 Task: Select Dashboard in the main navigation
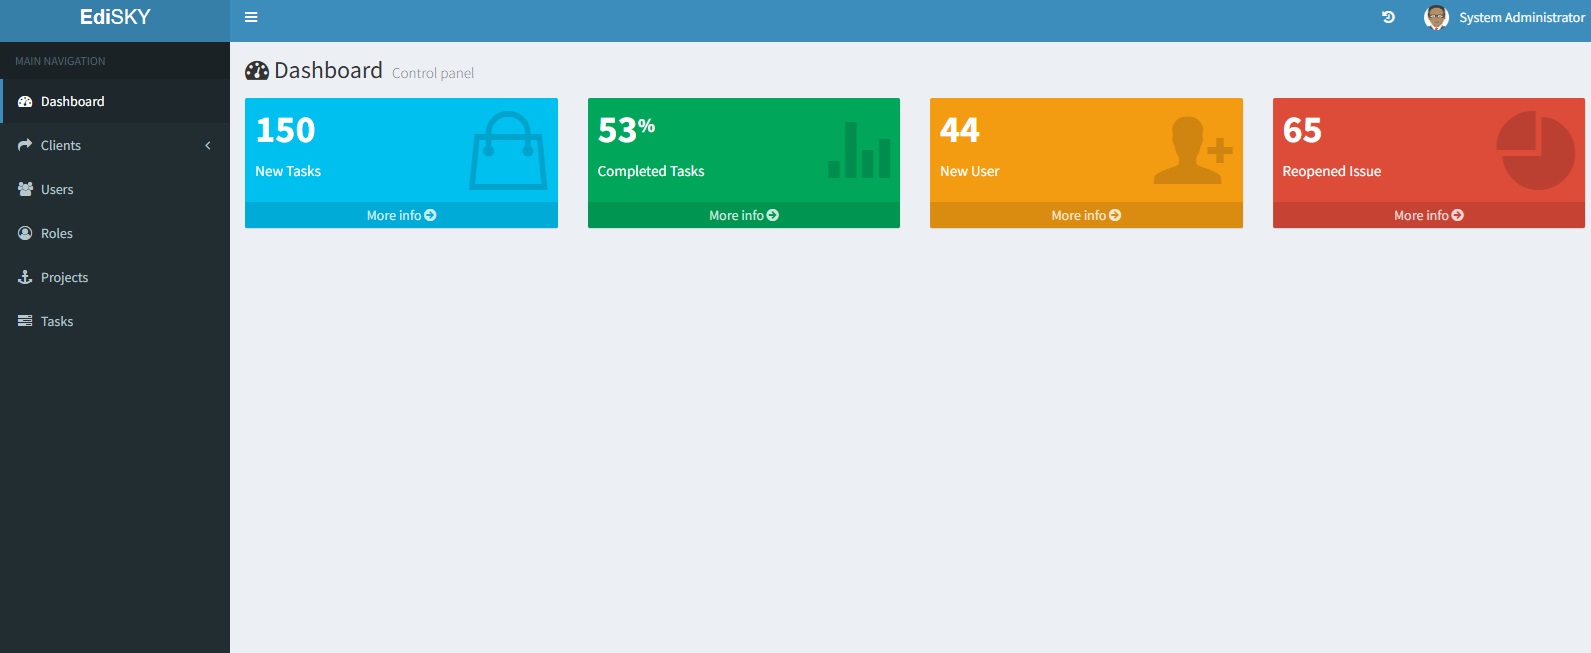(x=72, y=101)
